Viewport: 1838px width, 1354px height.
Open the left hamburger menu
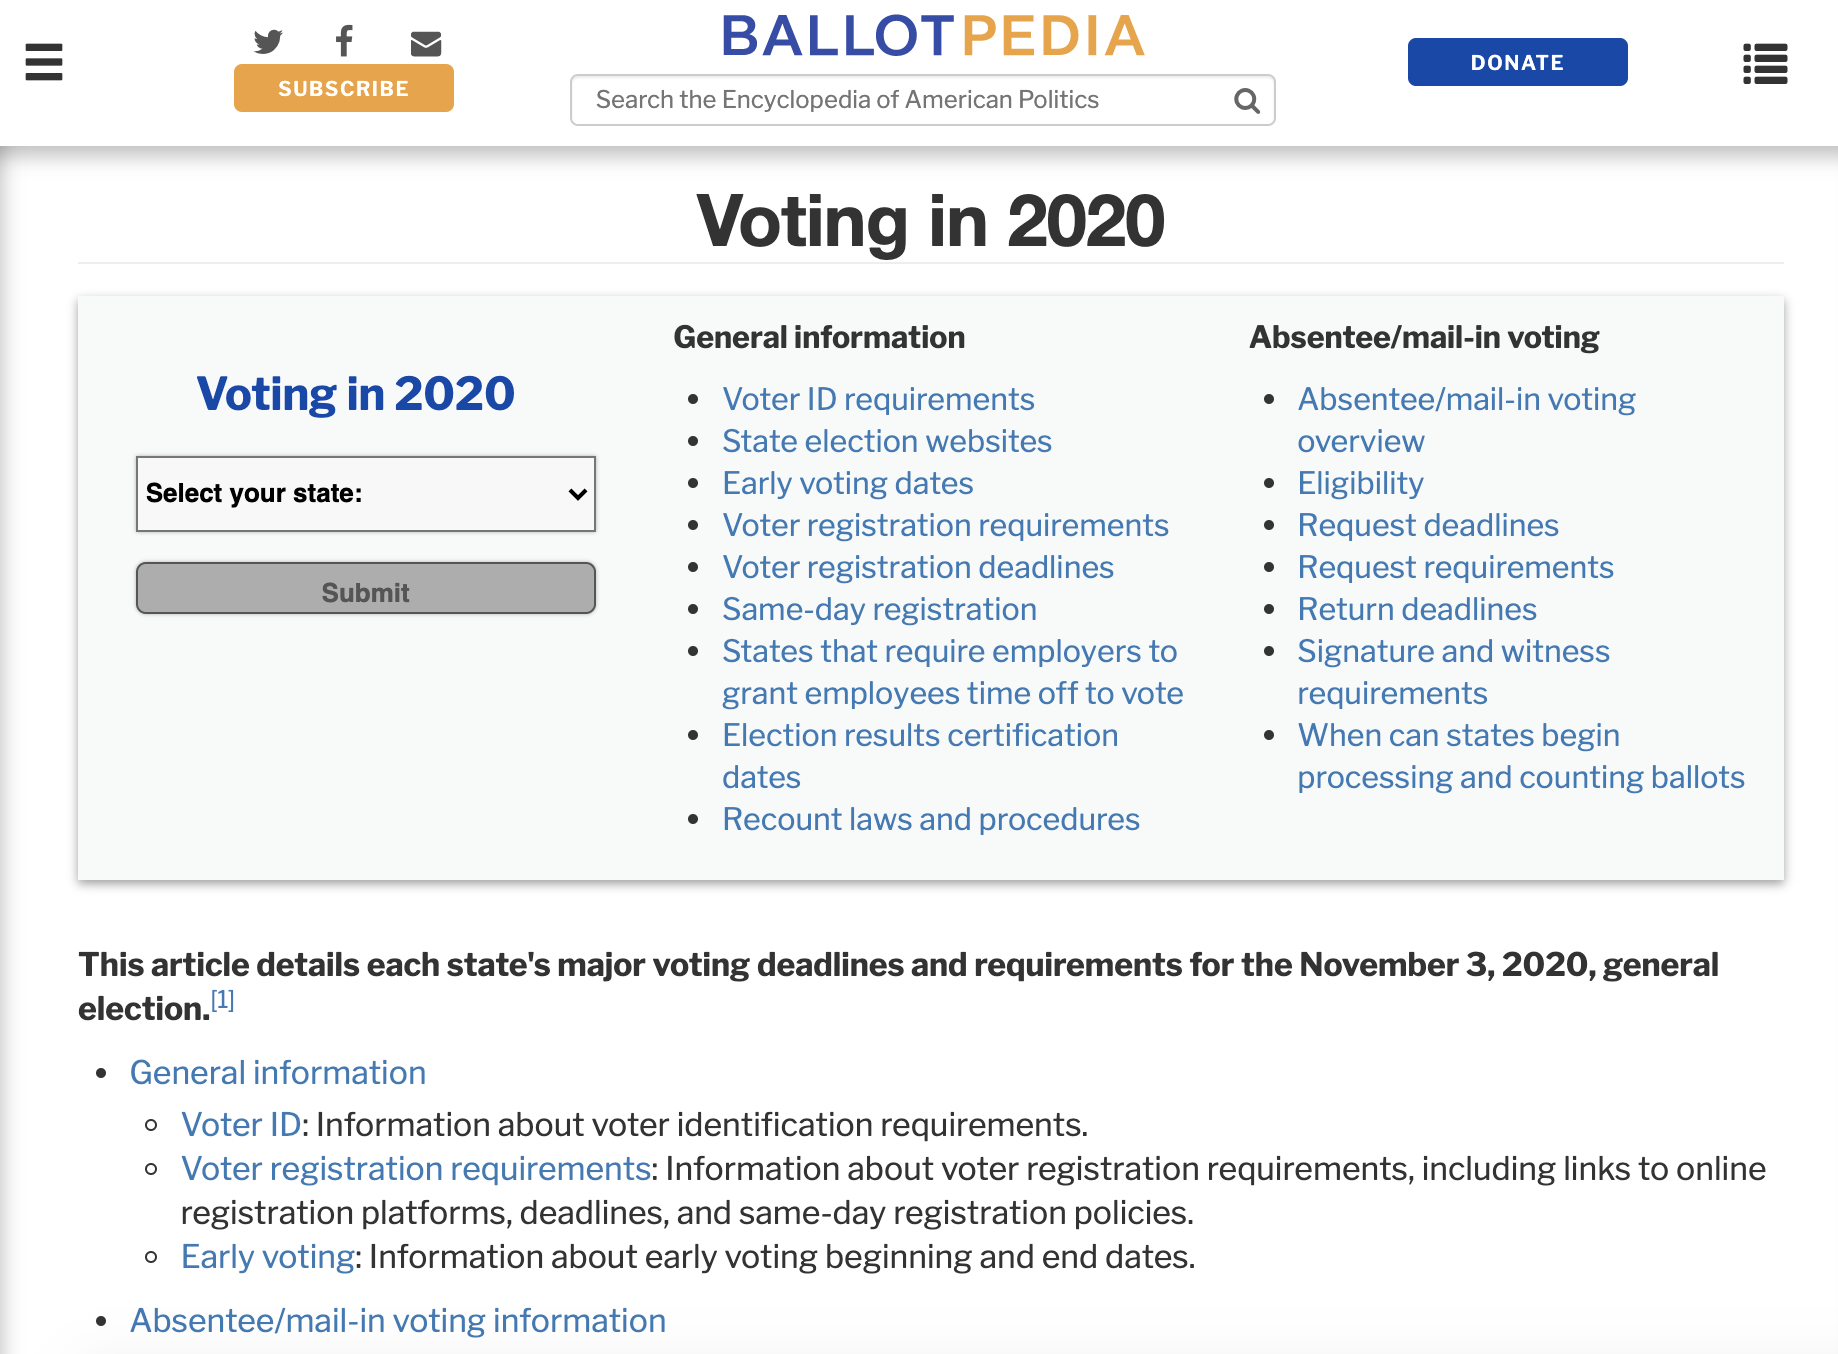(44, 62)
